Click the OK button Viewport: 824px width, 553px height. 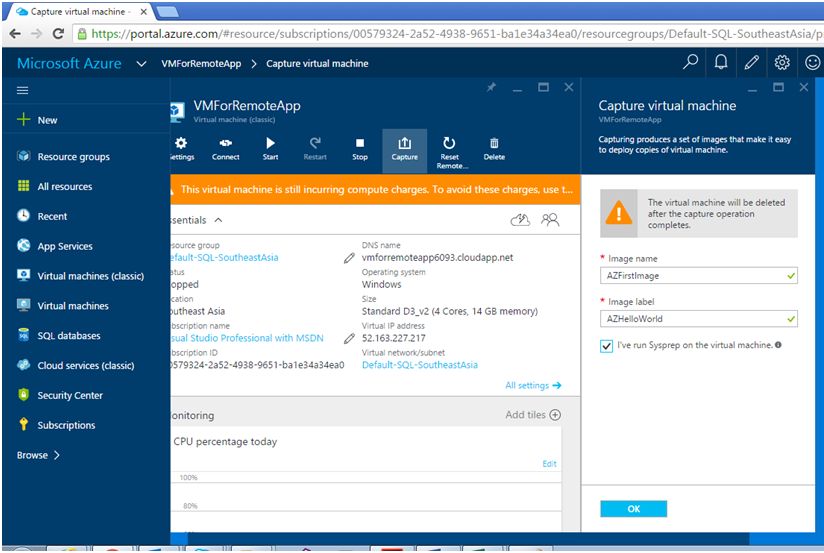click(x=633, y=508)
